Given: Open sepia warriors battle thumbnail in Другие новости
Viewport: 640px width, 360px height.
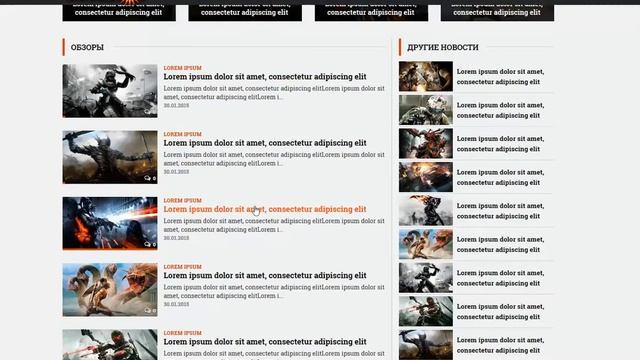Looking at the screenshot, I should coord(426,76).
